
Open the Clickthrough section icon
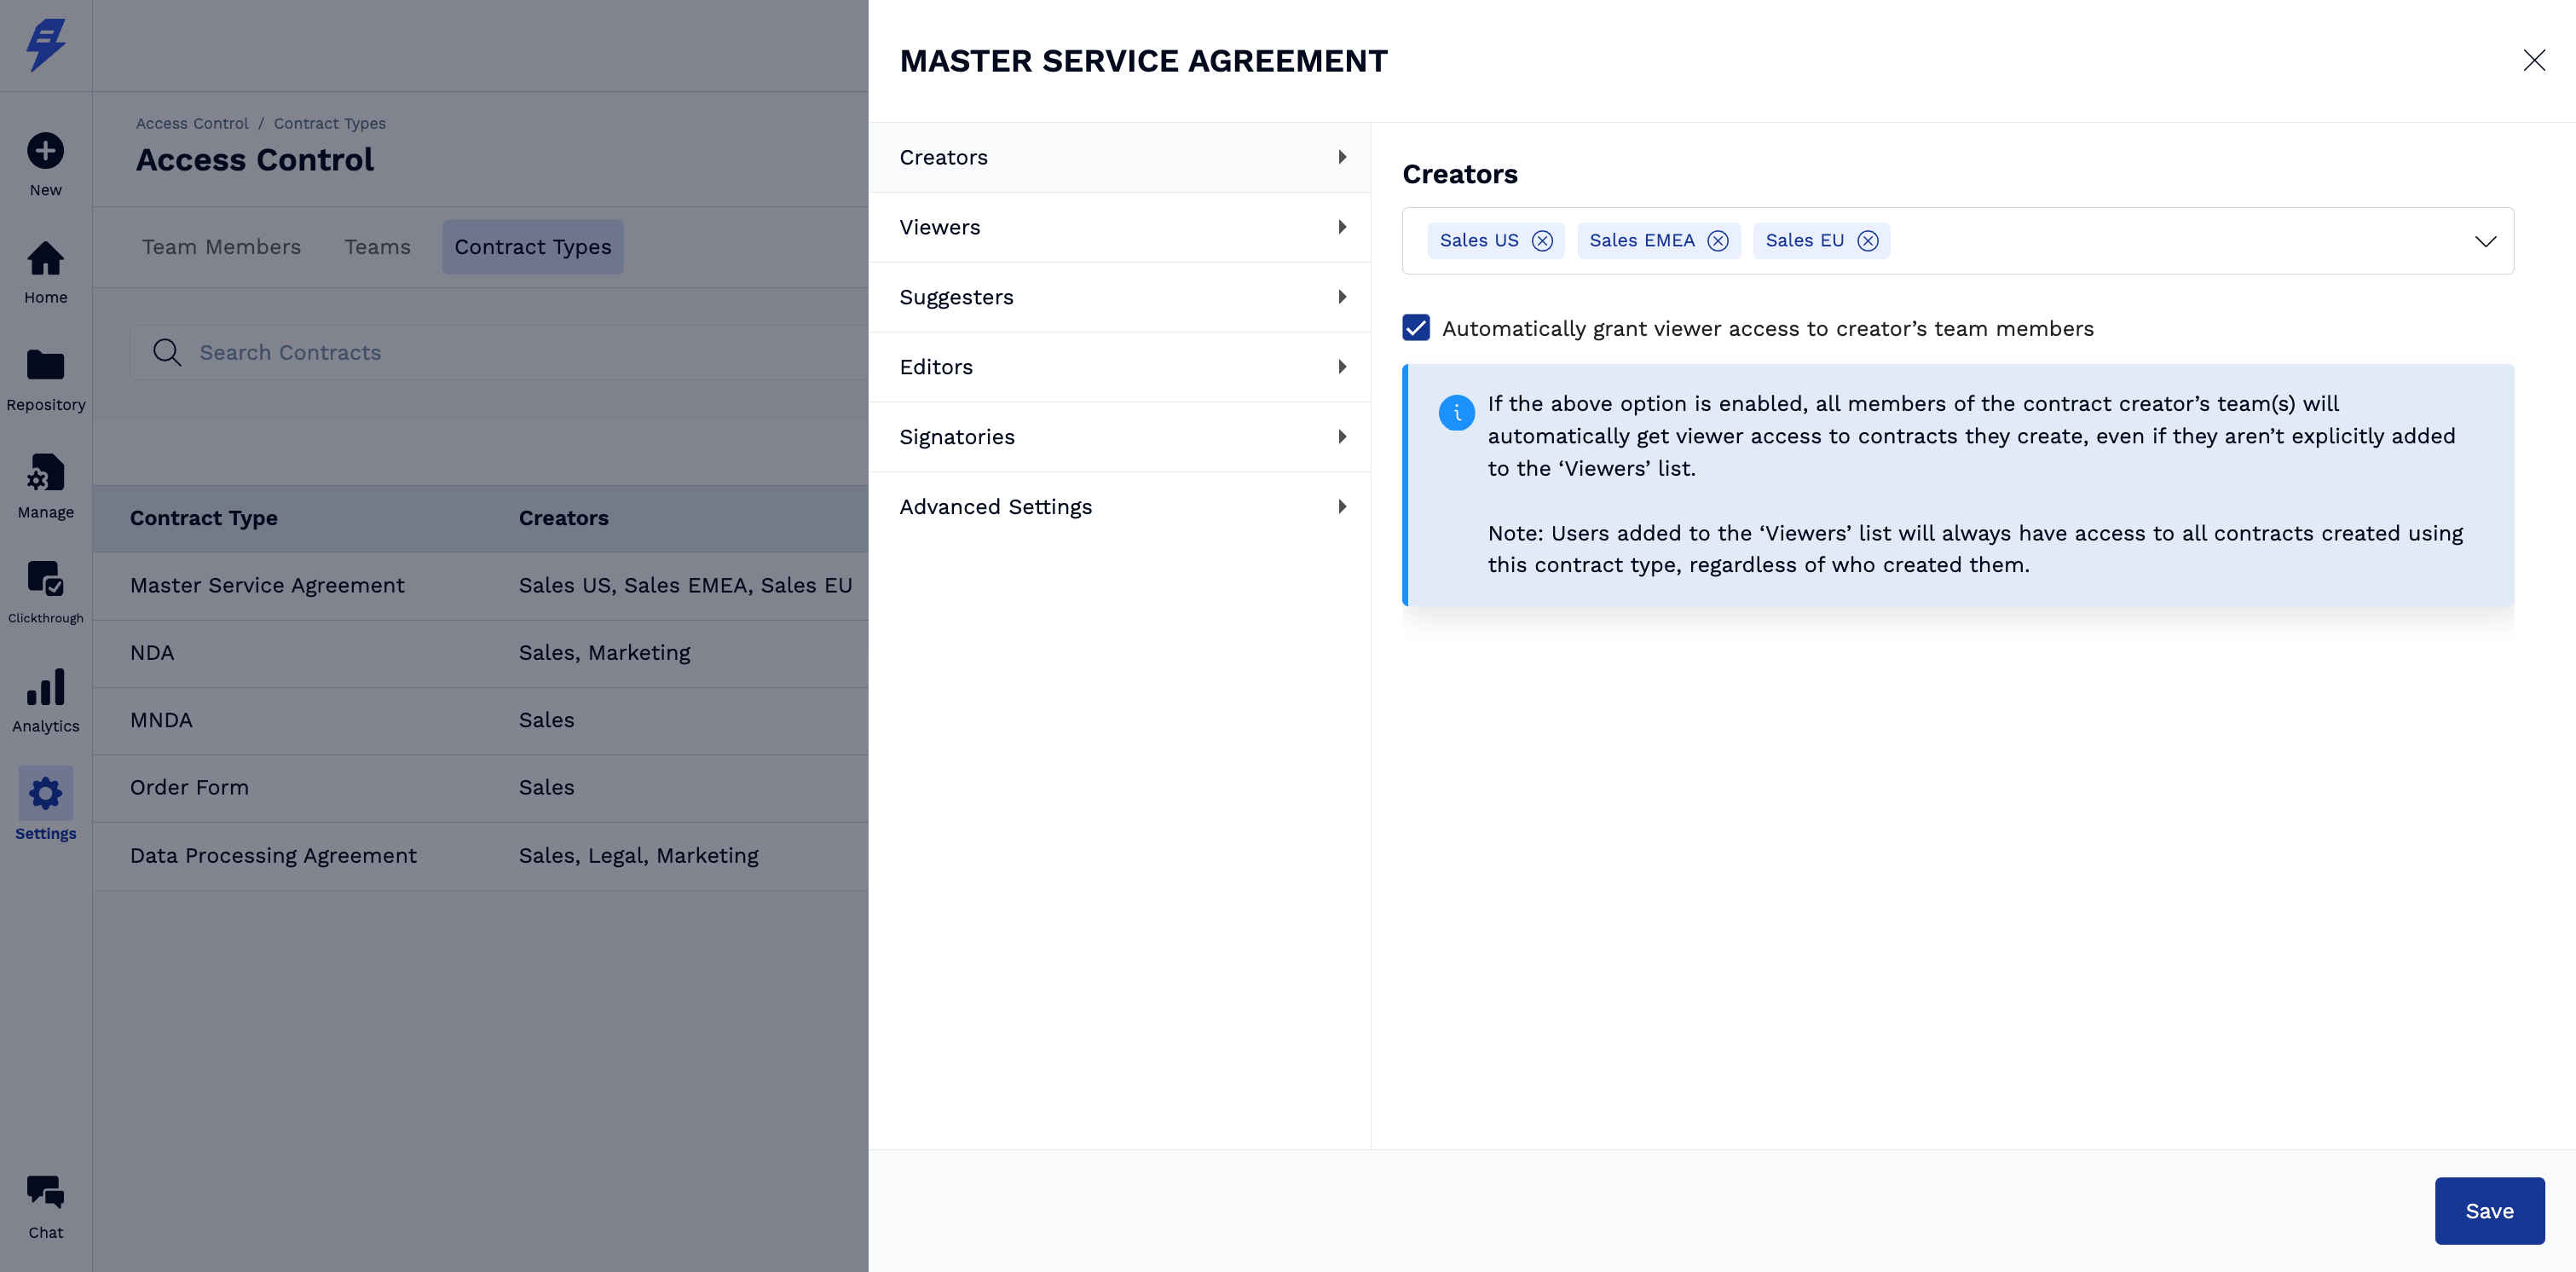click(x=45, y=579)
